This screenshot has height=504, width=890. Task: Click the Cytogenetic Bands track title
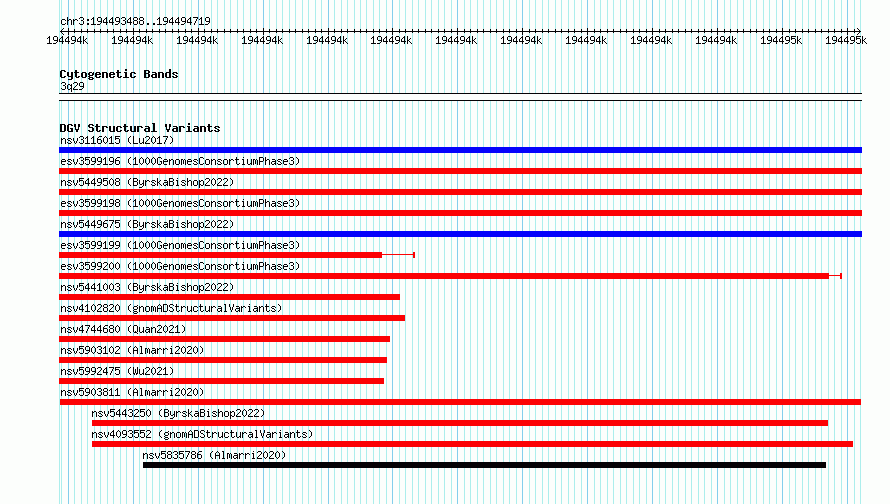pos(119,74)
